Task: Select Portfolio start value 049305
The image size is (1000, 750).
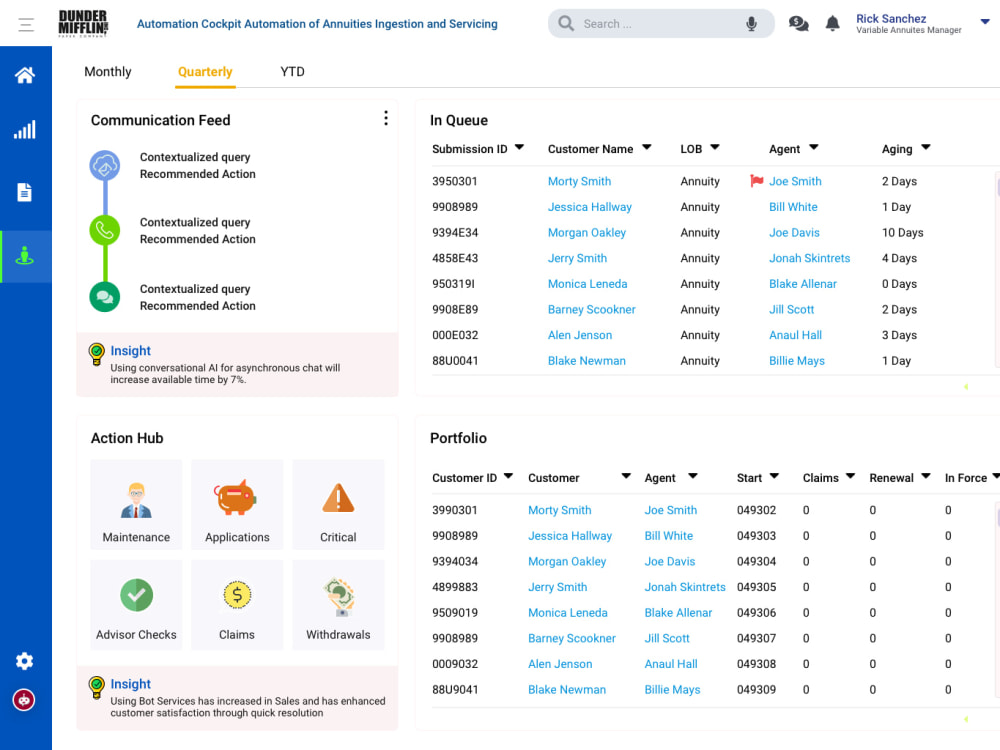Action: point(756,587)
